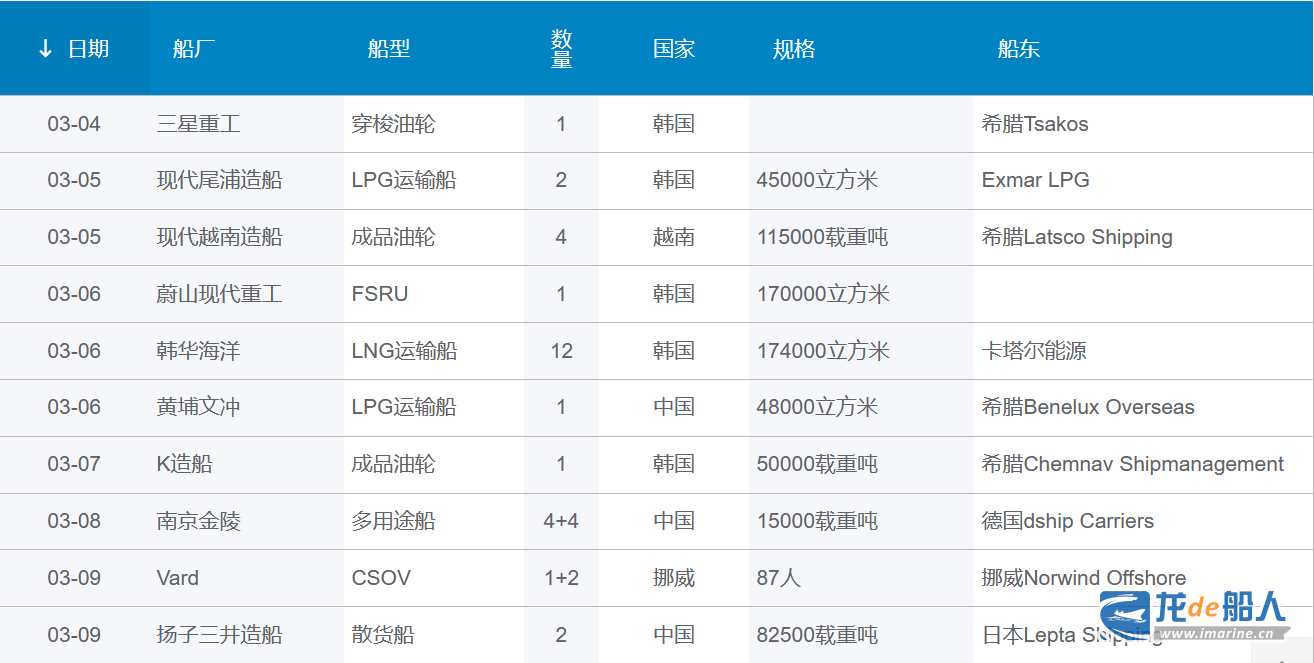Select spec 115000载重吨
The width and height of the screenshot is (1314, 663).
point(823,237)
